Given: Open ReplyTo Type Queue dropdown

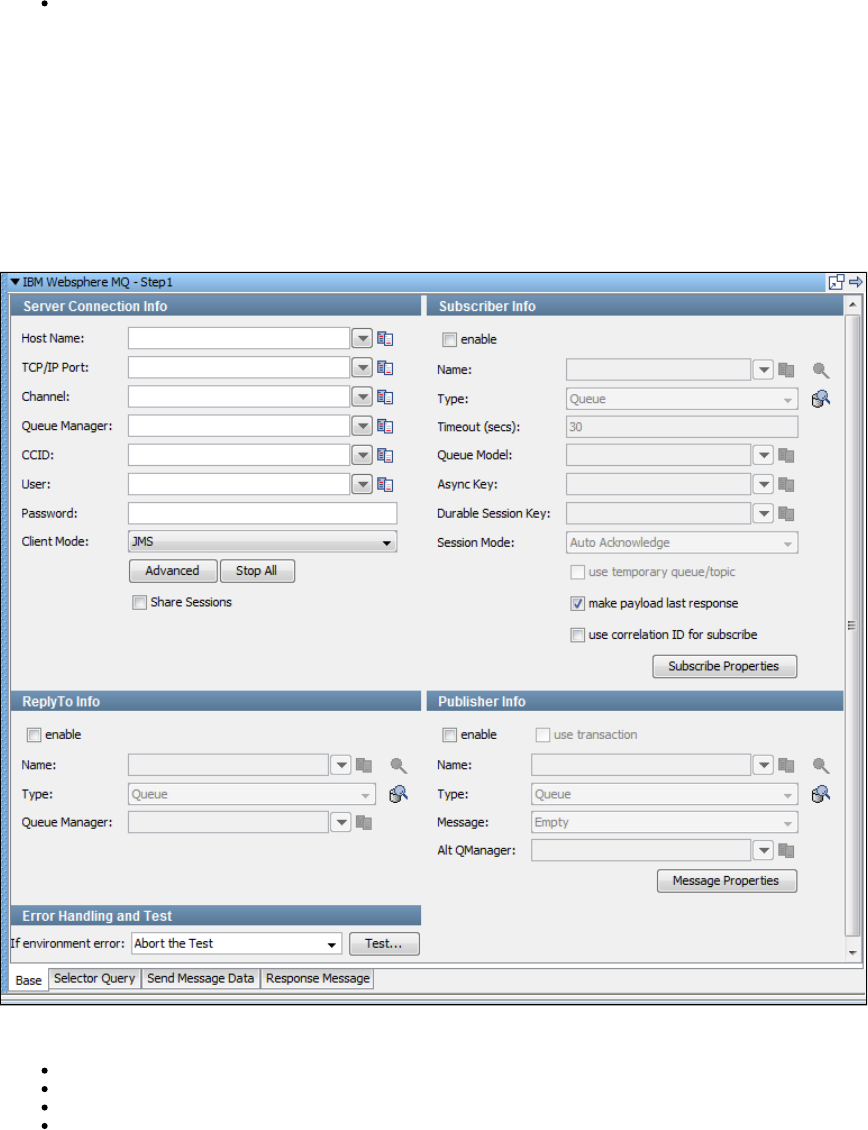Looking at the screenshot, I should pos(252,794).
